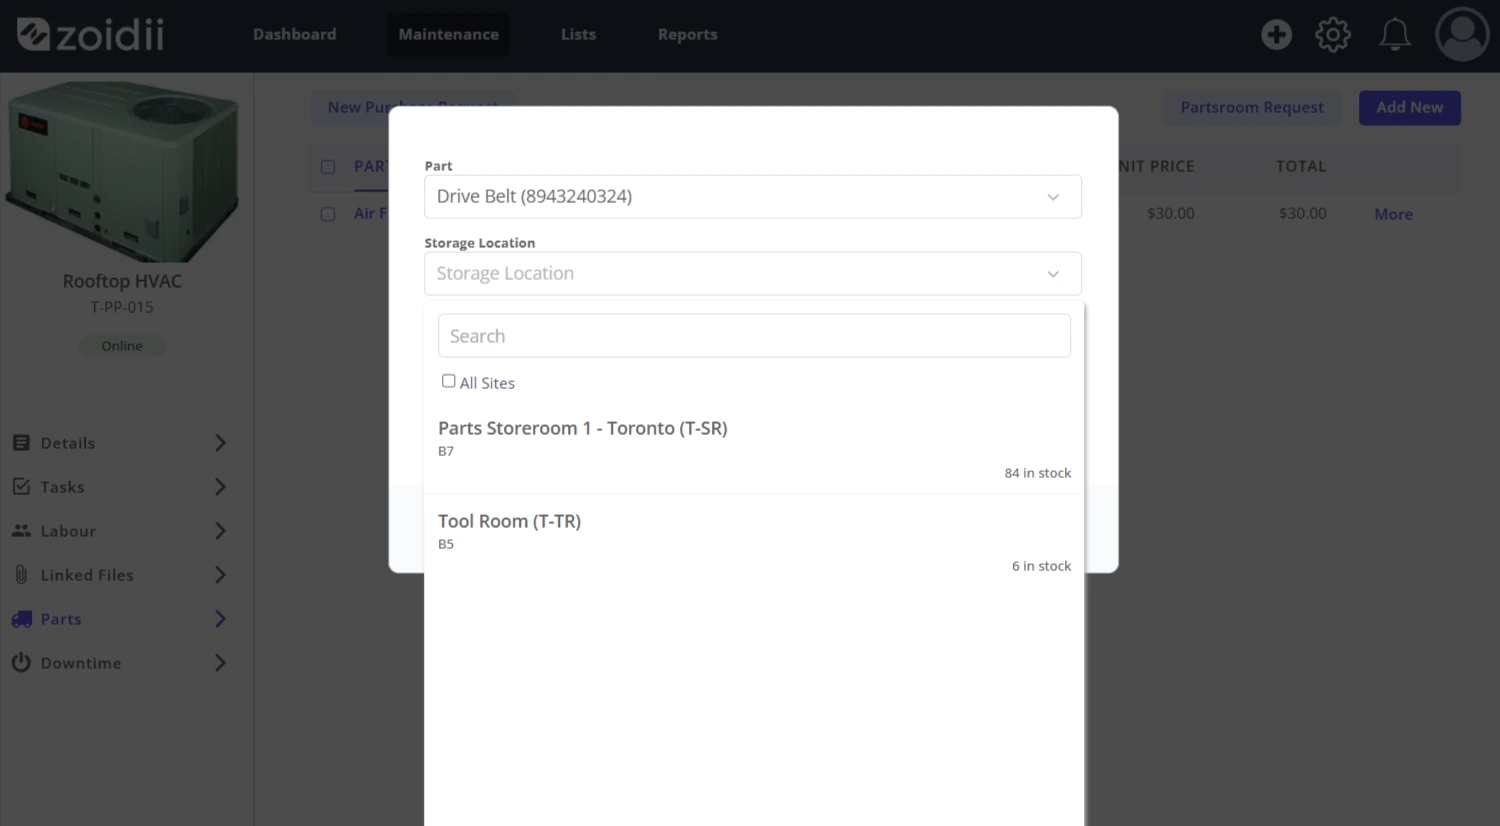Click the Linked Files paperclip icon

tap(21, 574)
